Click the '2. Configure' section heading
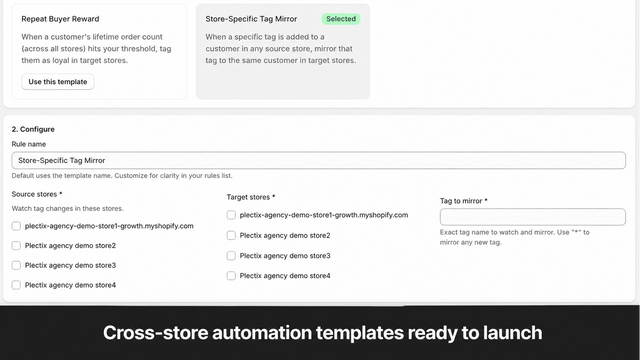This screenshot has height=360, width=640. [x=33, y=129]
